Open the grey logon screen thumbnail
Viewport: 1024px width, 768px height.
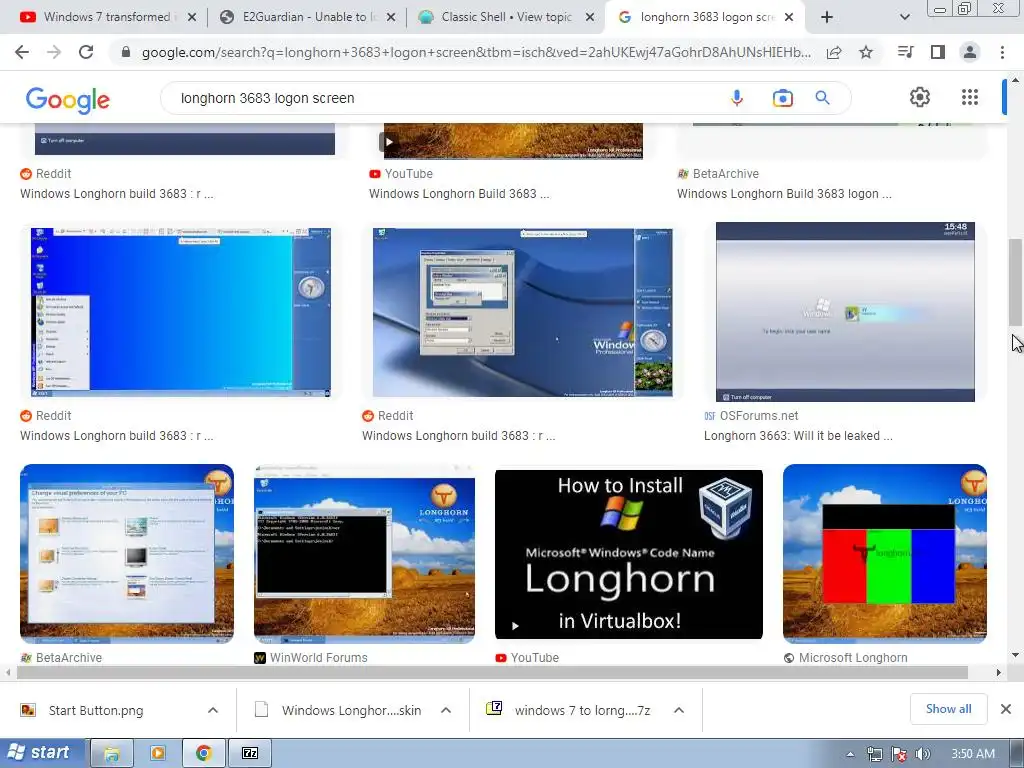pyautogui.click(x=845, y=312)
